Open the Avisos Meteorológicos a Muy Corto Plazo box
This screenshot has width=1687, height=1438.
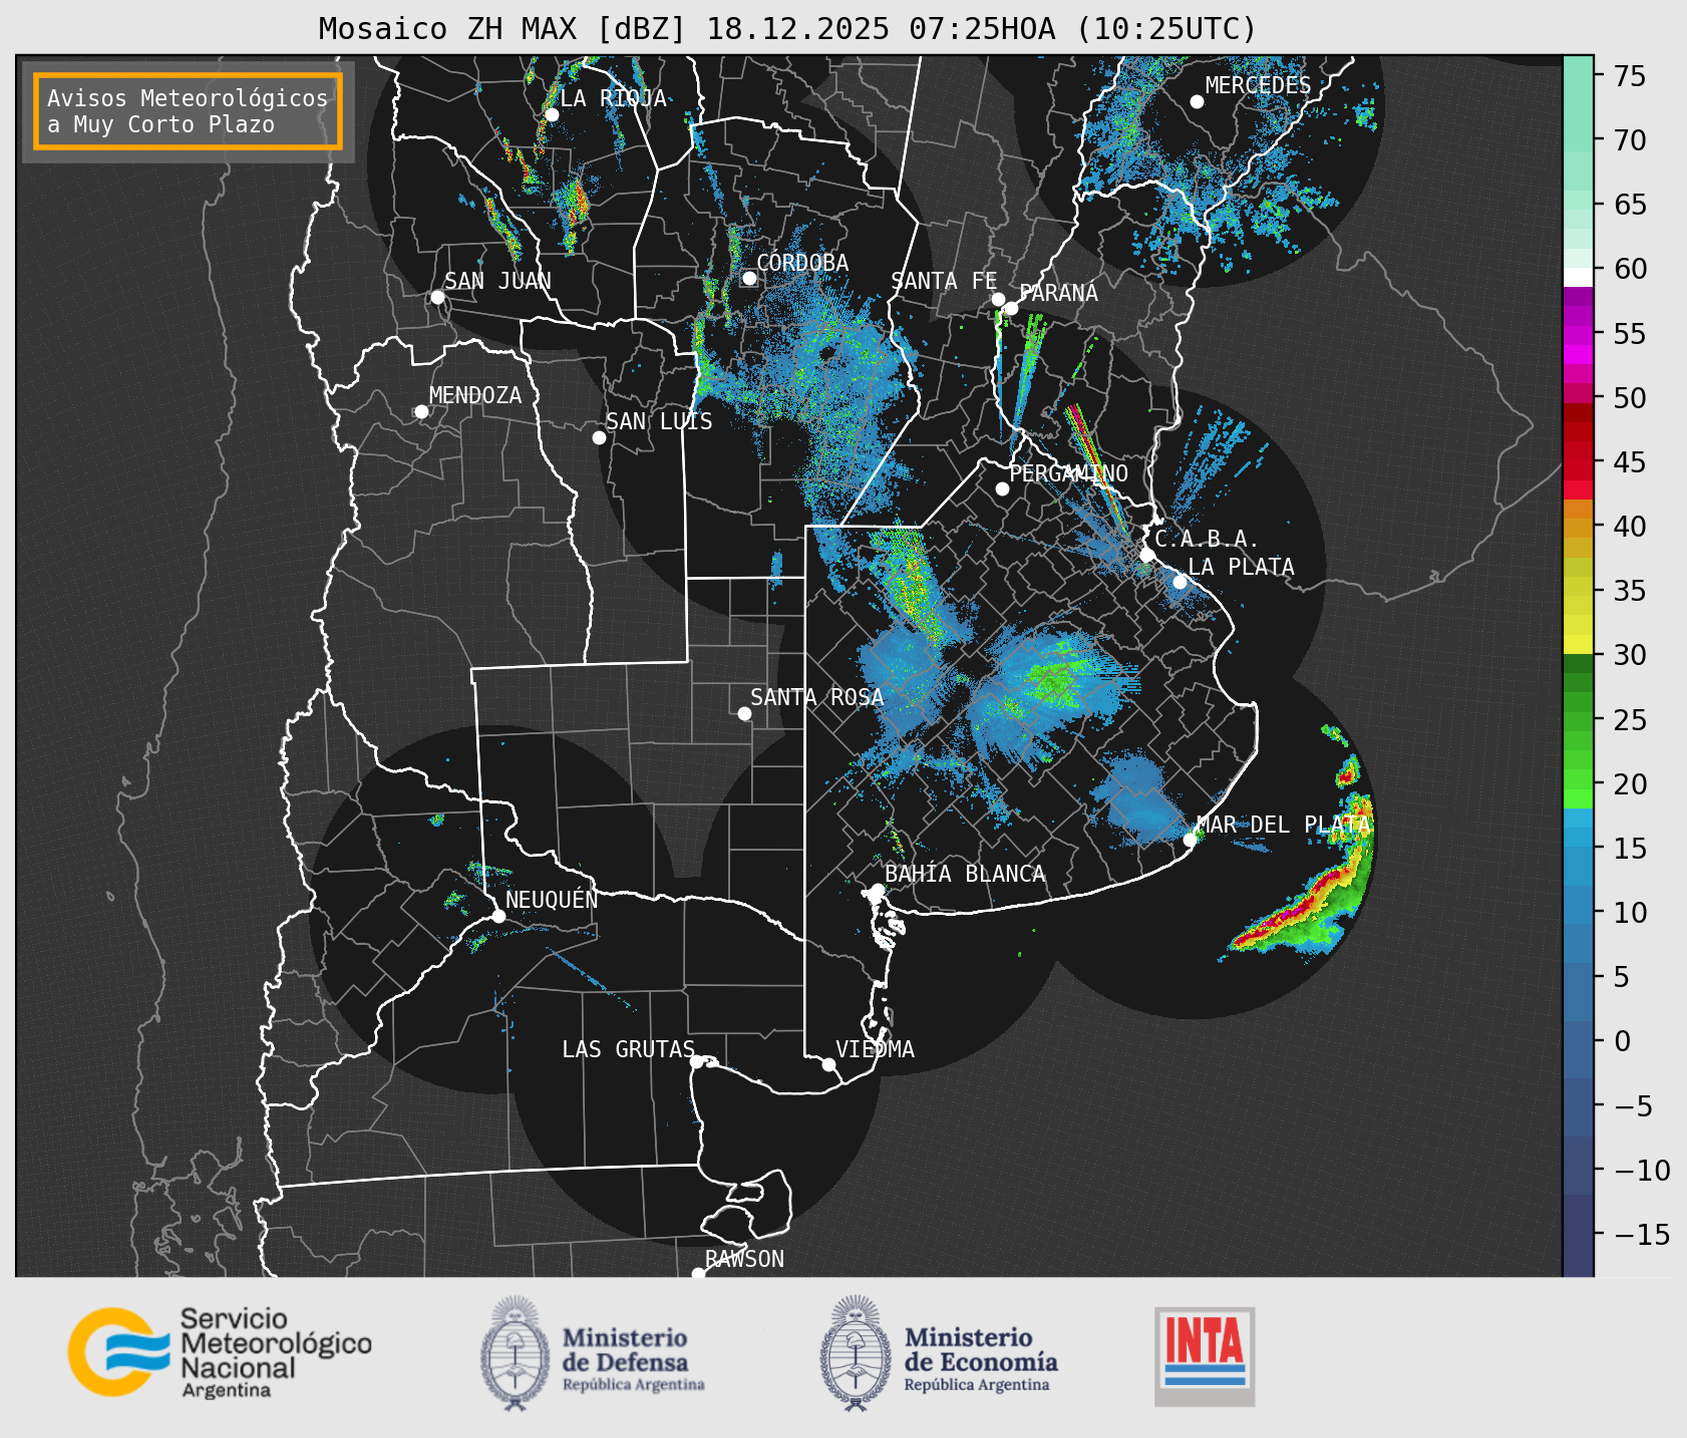[x=188, y=111]
